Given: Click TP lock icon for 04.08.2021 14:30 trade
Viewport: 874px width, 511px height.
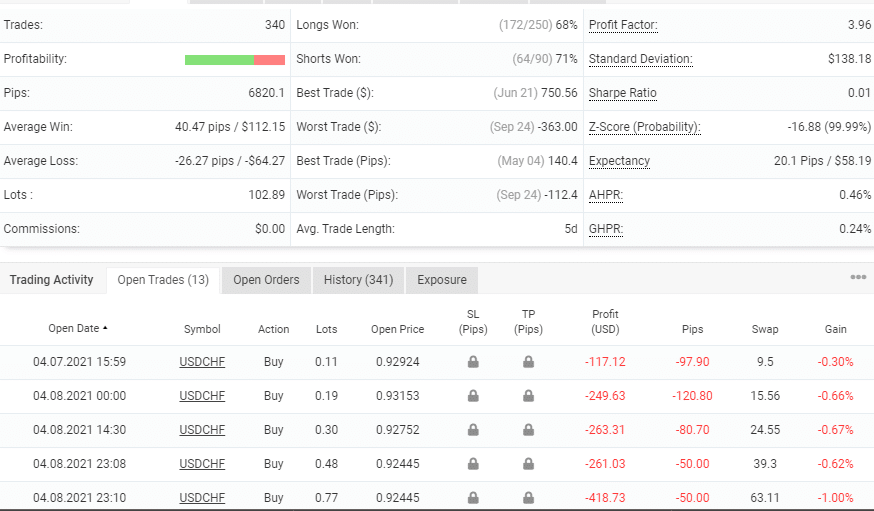Looking at the screenshot, I should (x=528, y=430).
